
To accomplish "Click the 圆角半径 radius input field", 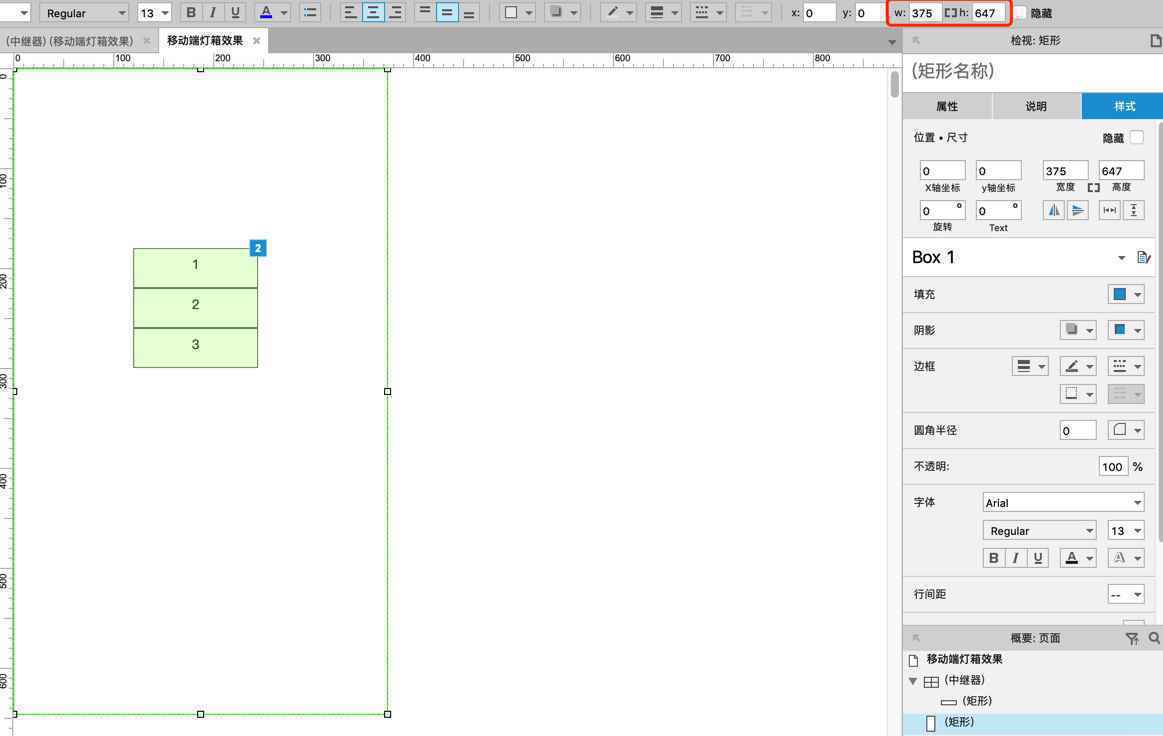I will coord(1078,430).
